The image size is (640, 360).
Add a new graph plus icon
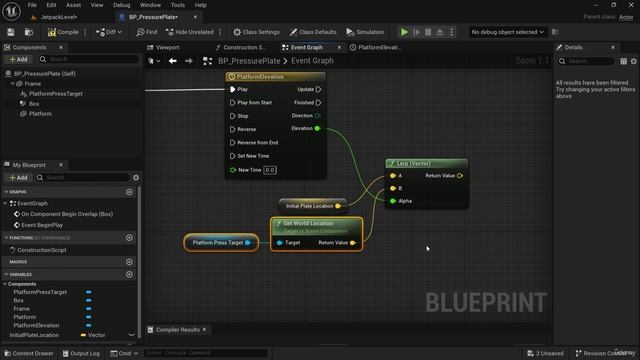pos(129,191)
